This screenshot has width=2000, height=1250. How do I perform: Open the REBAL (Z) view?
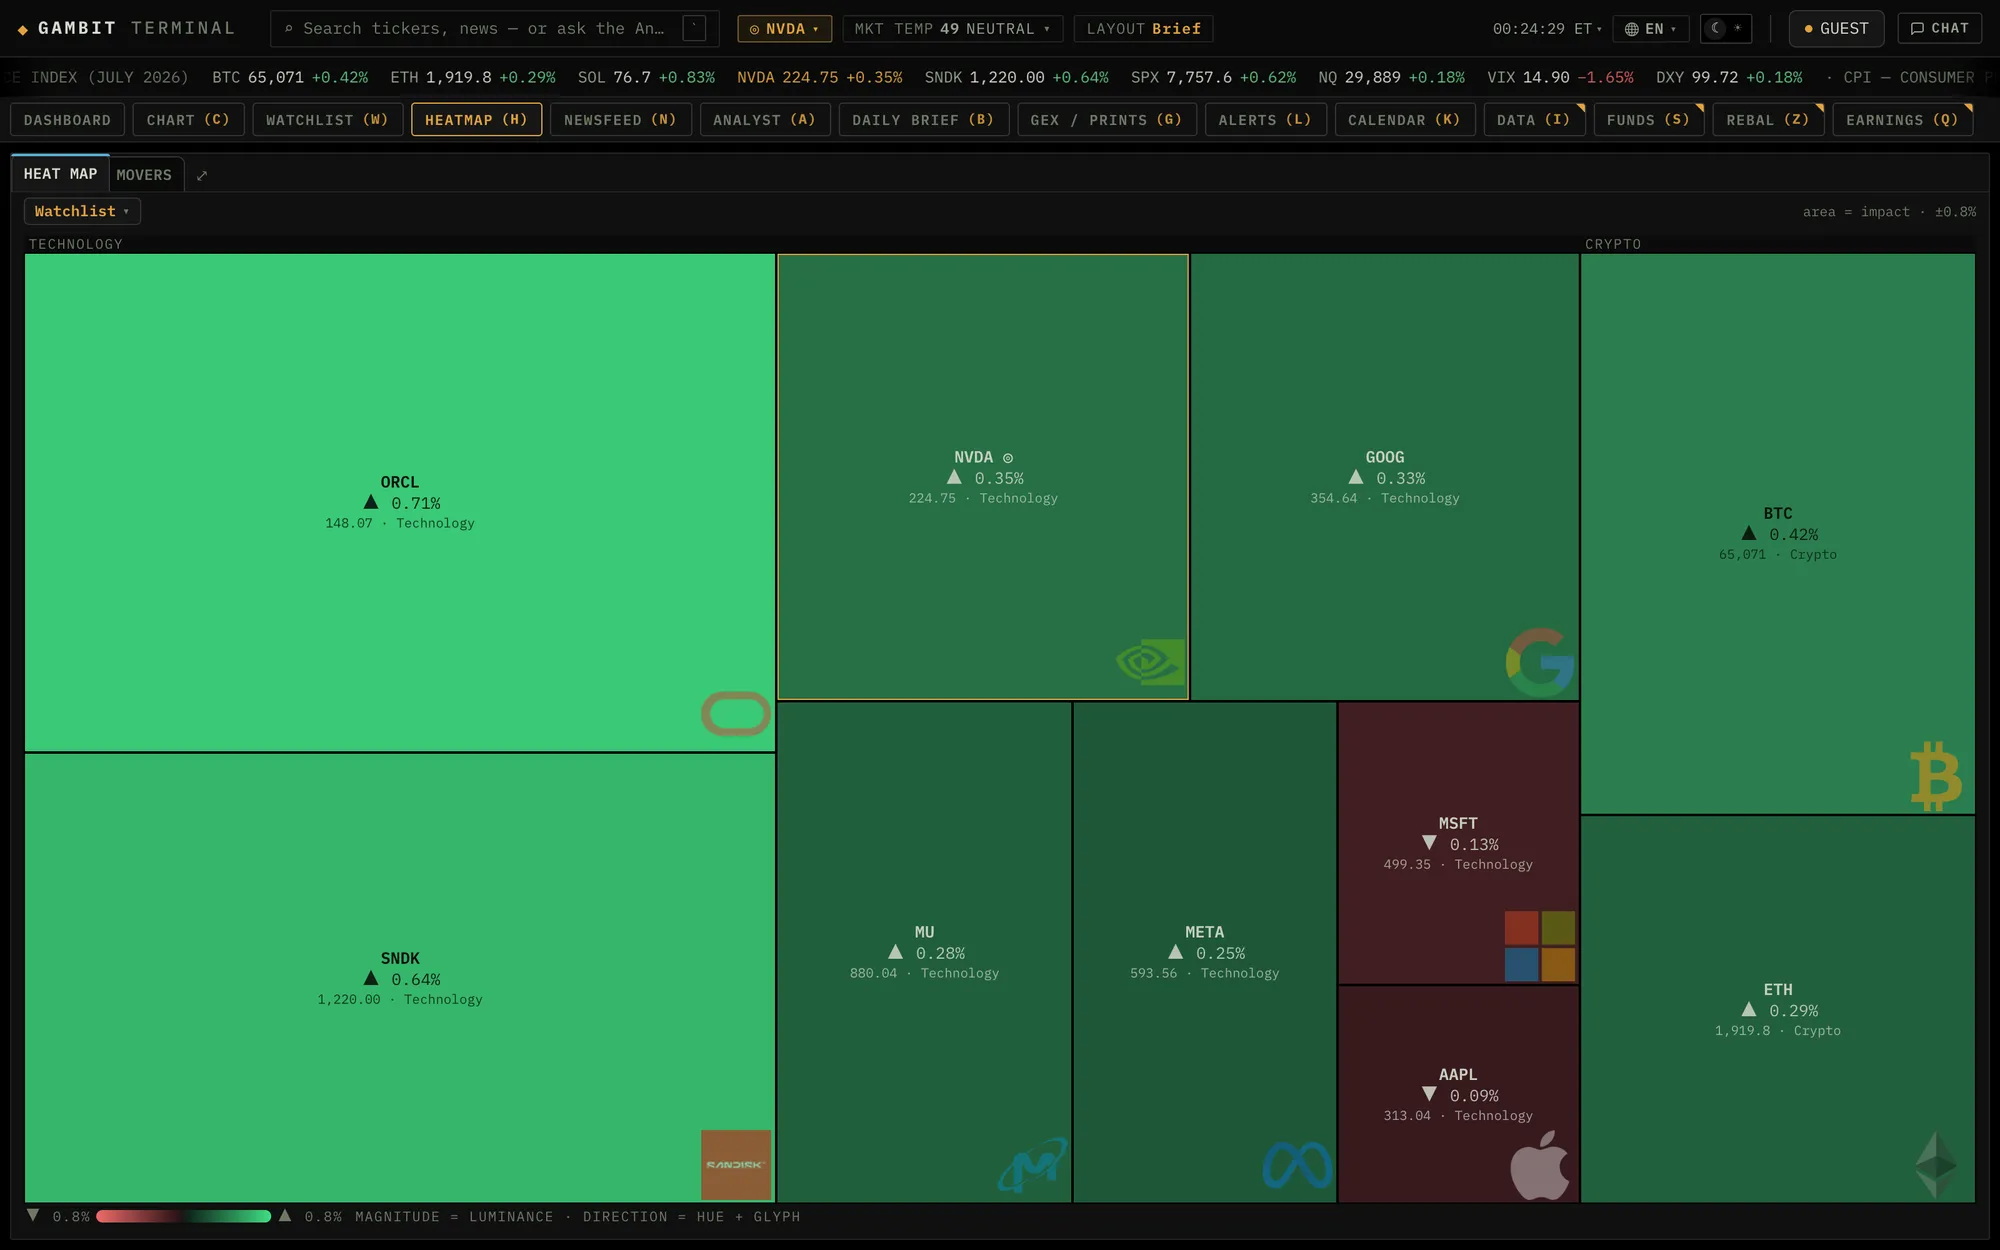[1768, 120]
